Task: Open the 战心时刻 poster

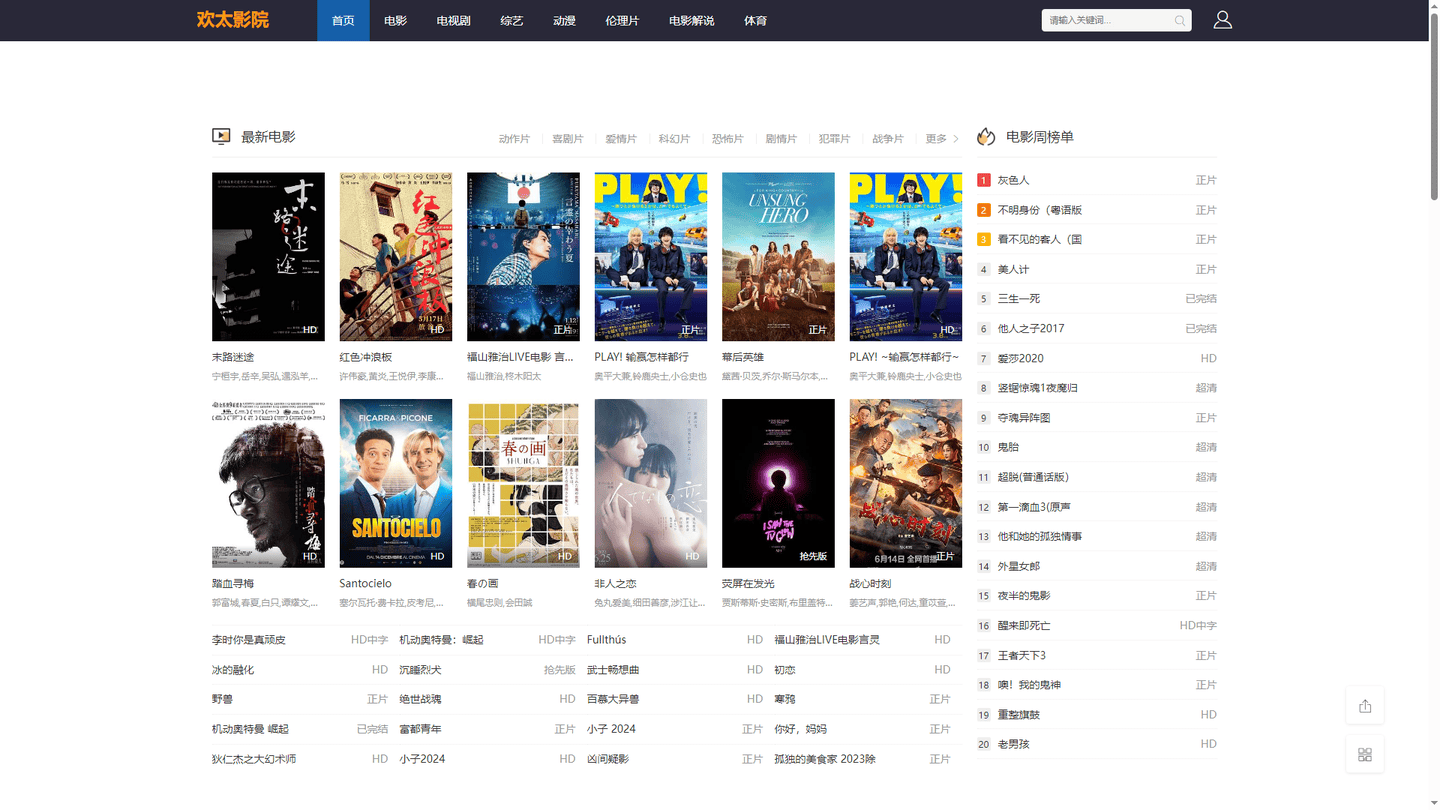Action: point(906,484)
